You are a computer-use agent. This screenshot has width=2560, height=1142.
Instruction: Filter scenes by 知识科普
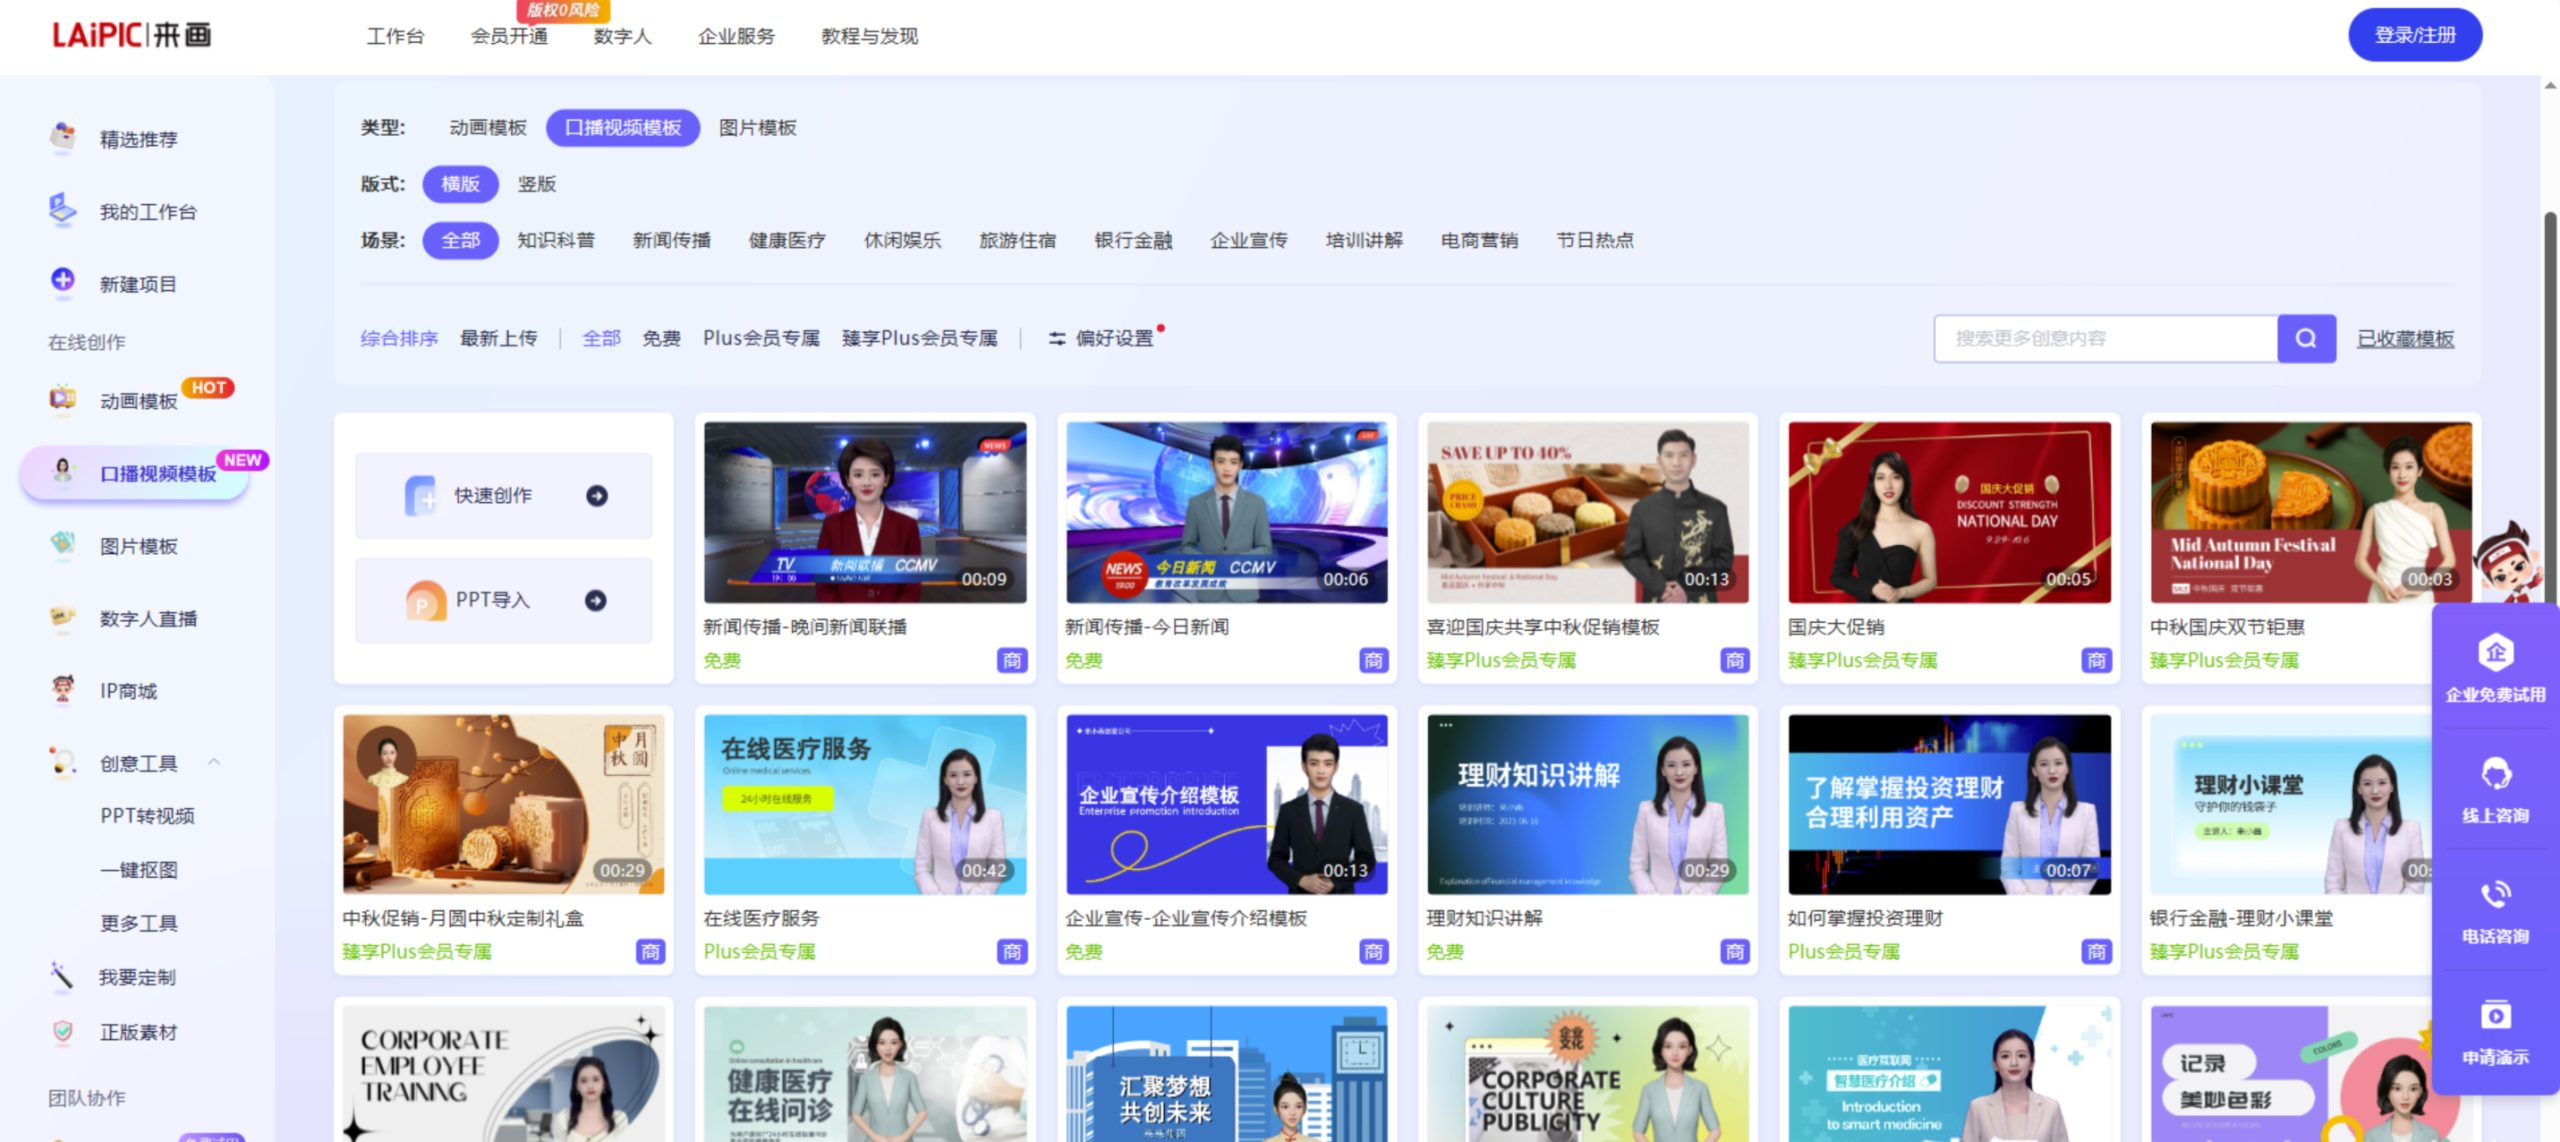[556, 240]
